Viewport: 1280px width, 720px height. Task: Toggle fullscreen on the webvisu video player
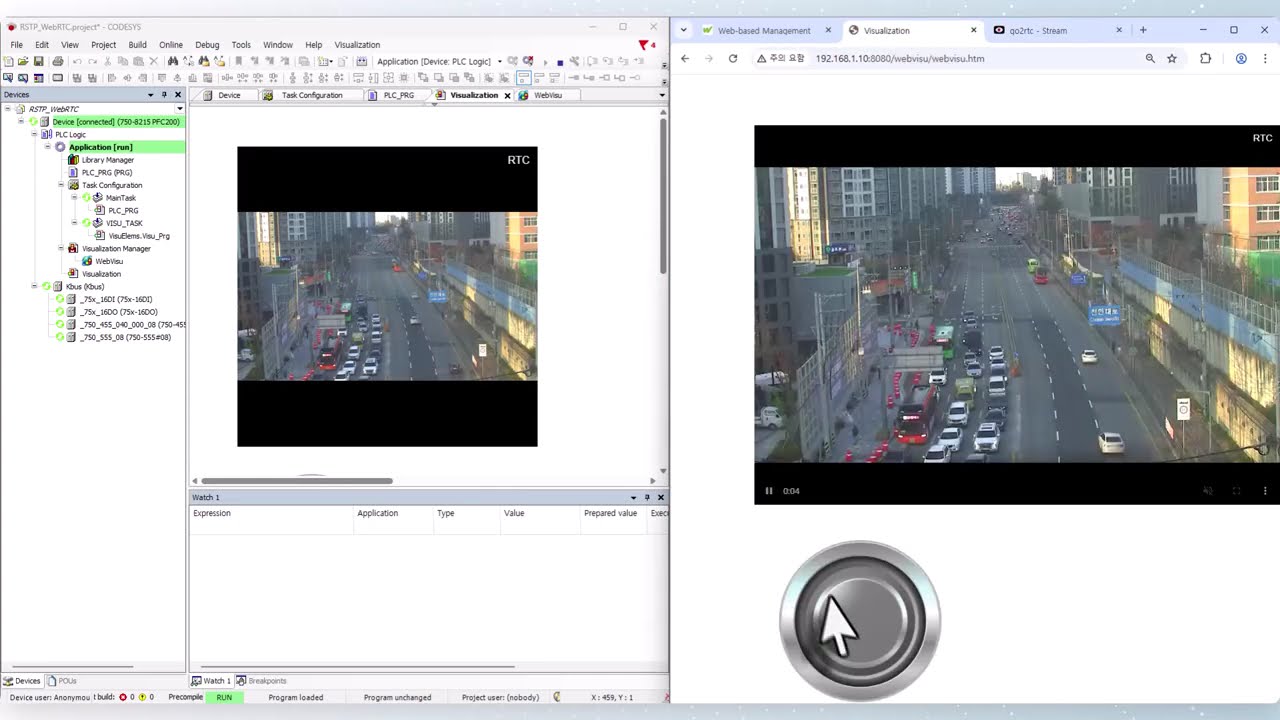point(1236,491)
